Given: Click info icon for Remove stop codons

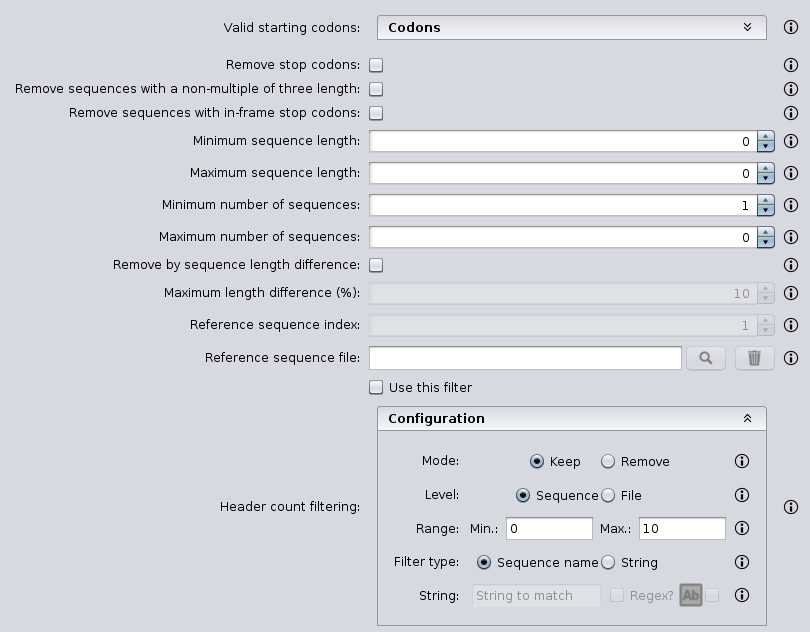Looking at the screenshot, I should click(790, 65).
